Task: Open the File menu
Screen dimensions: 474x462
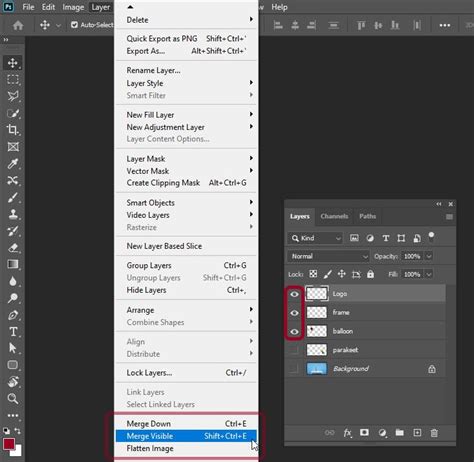Action: pos(28,7)
